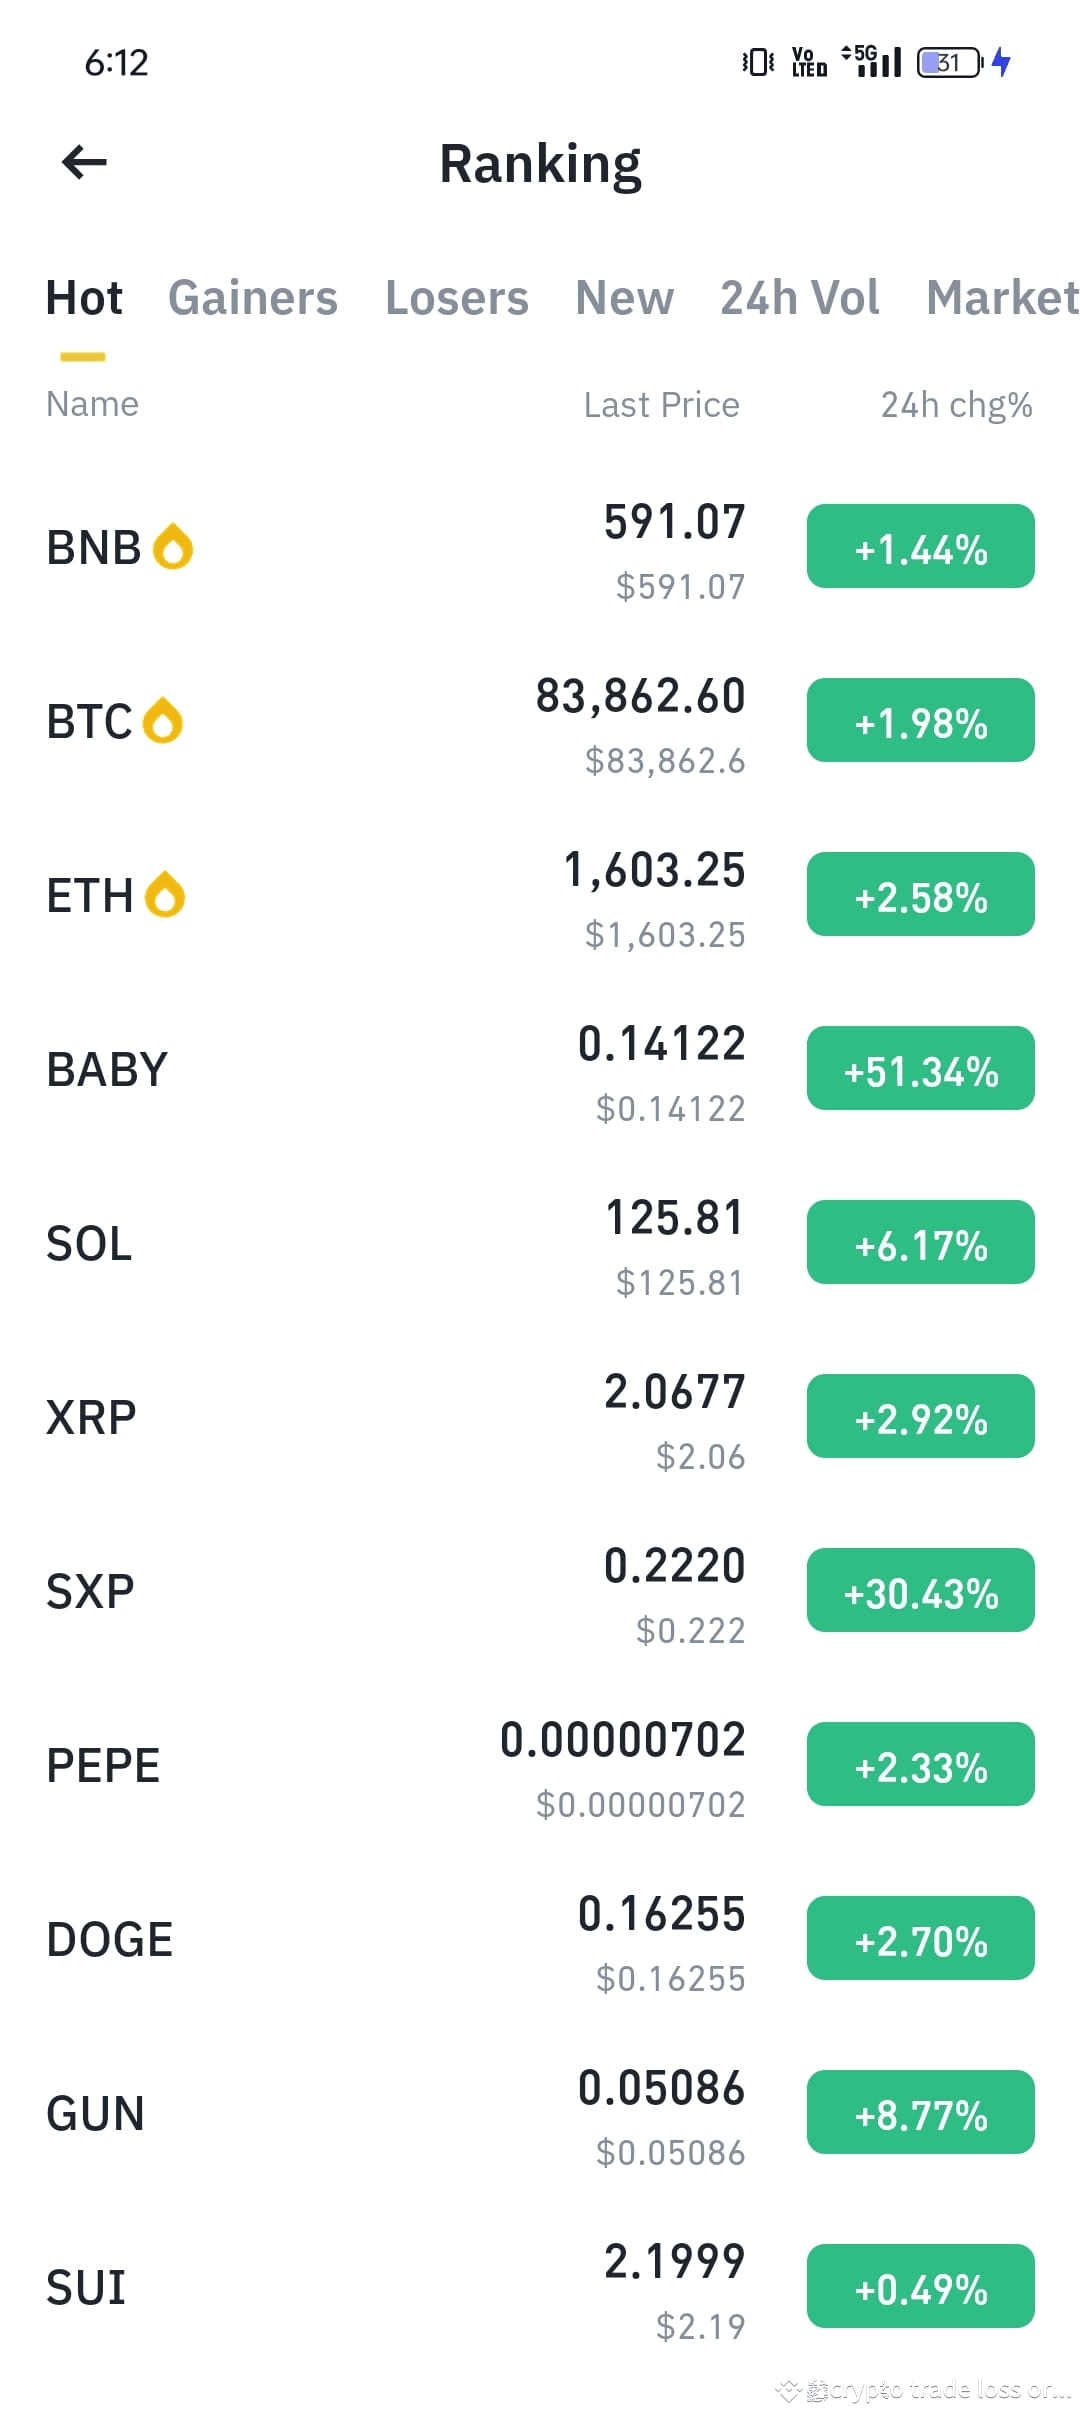Select the 24h Vol tab
Viewport: 1080px width, 2412px height.
click(x=800, y=298)
